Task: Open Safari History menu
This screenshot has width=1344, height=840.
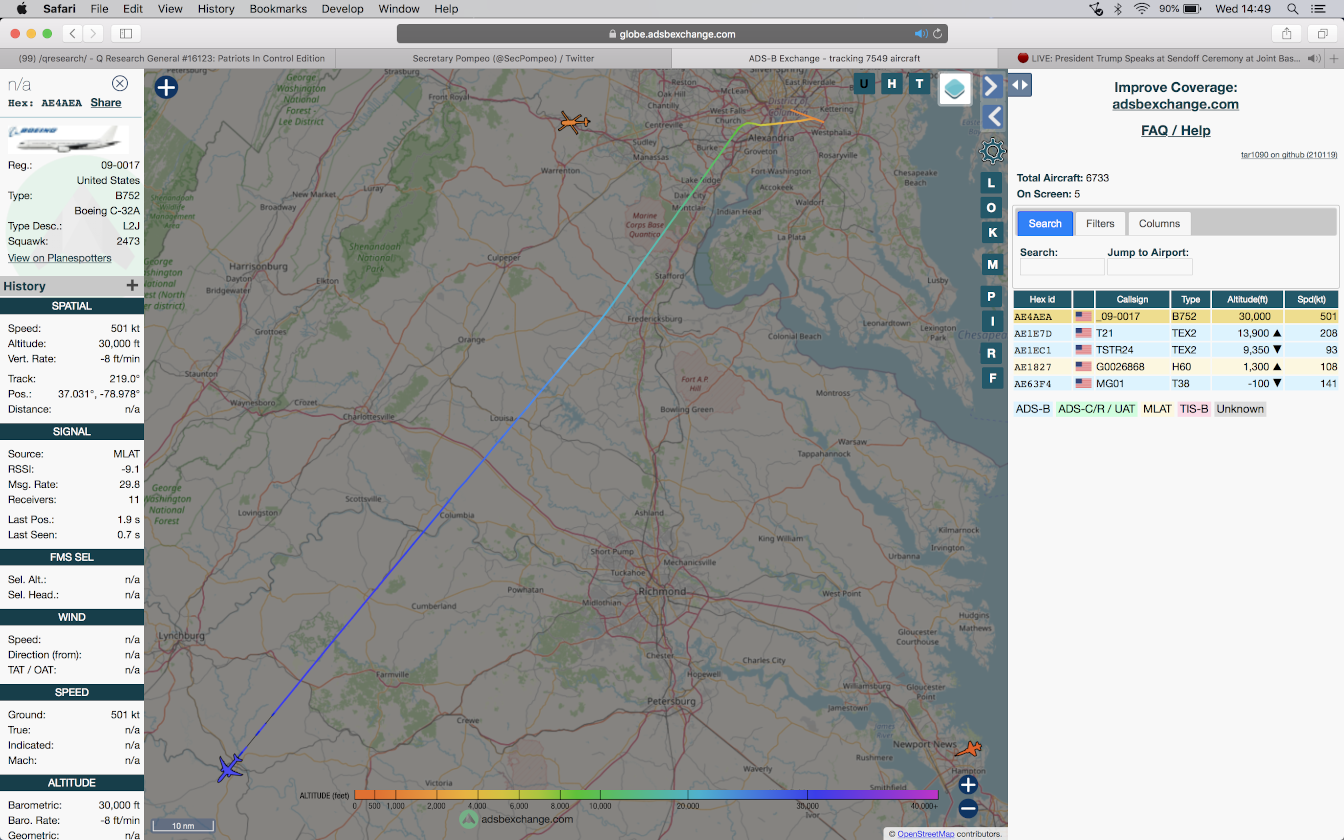Action: coord(215,9)
